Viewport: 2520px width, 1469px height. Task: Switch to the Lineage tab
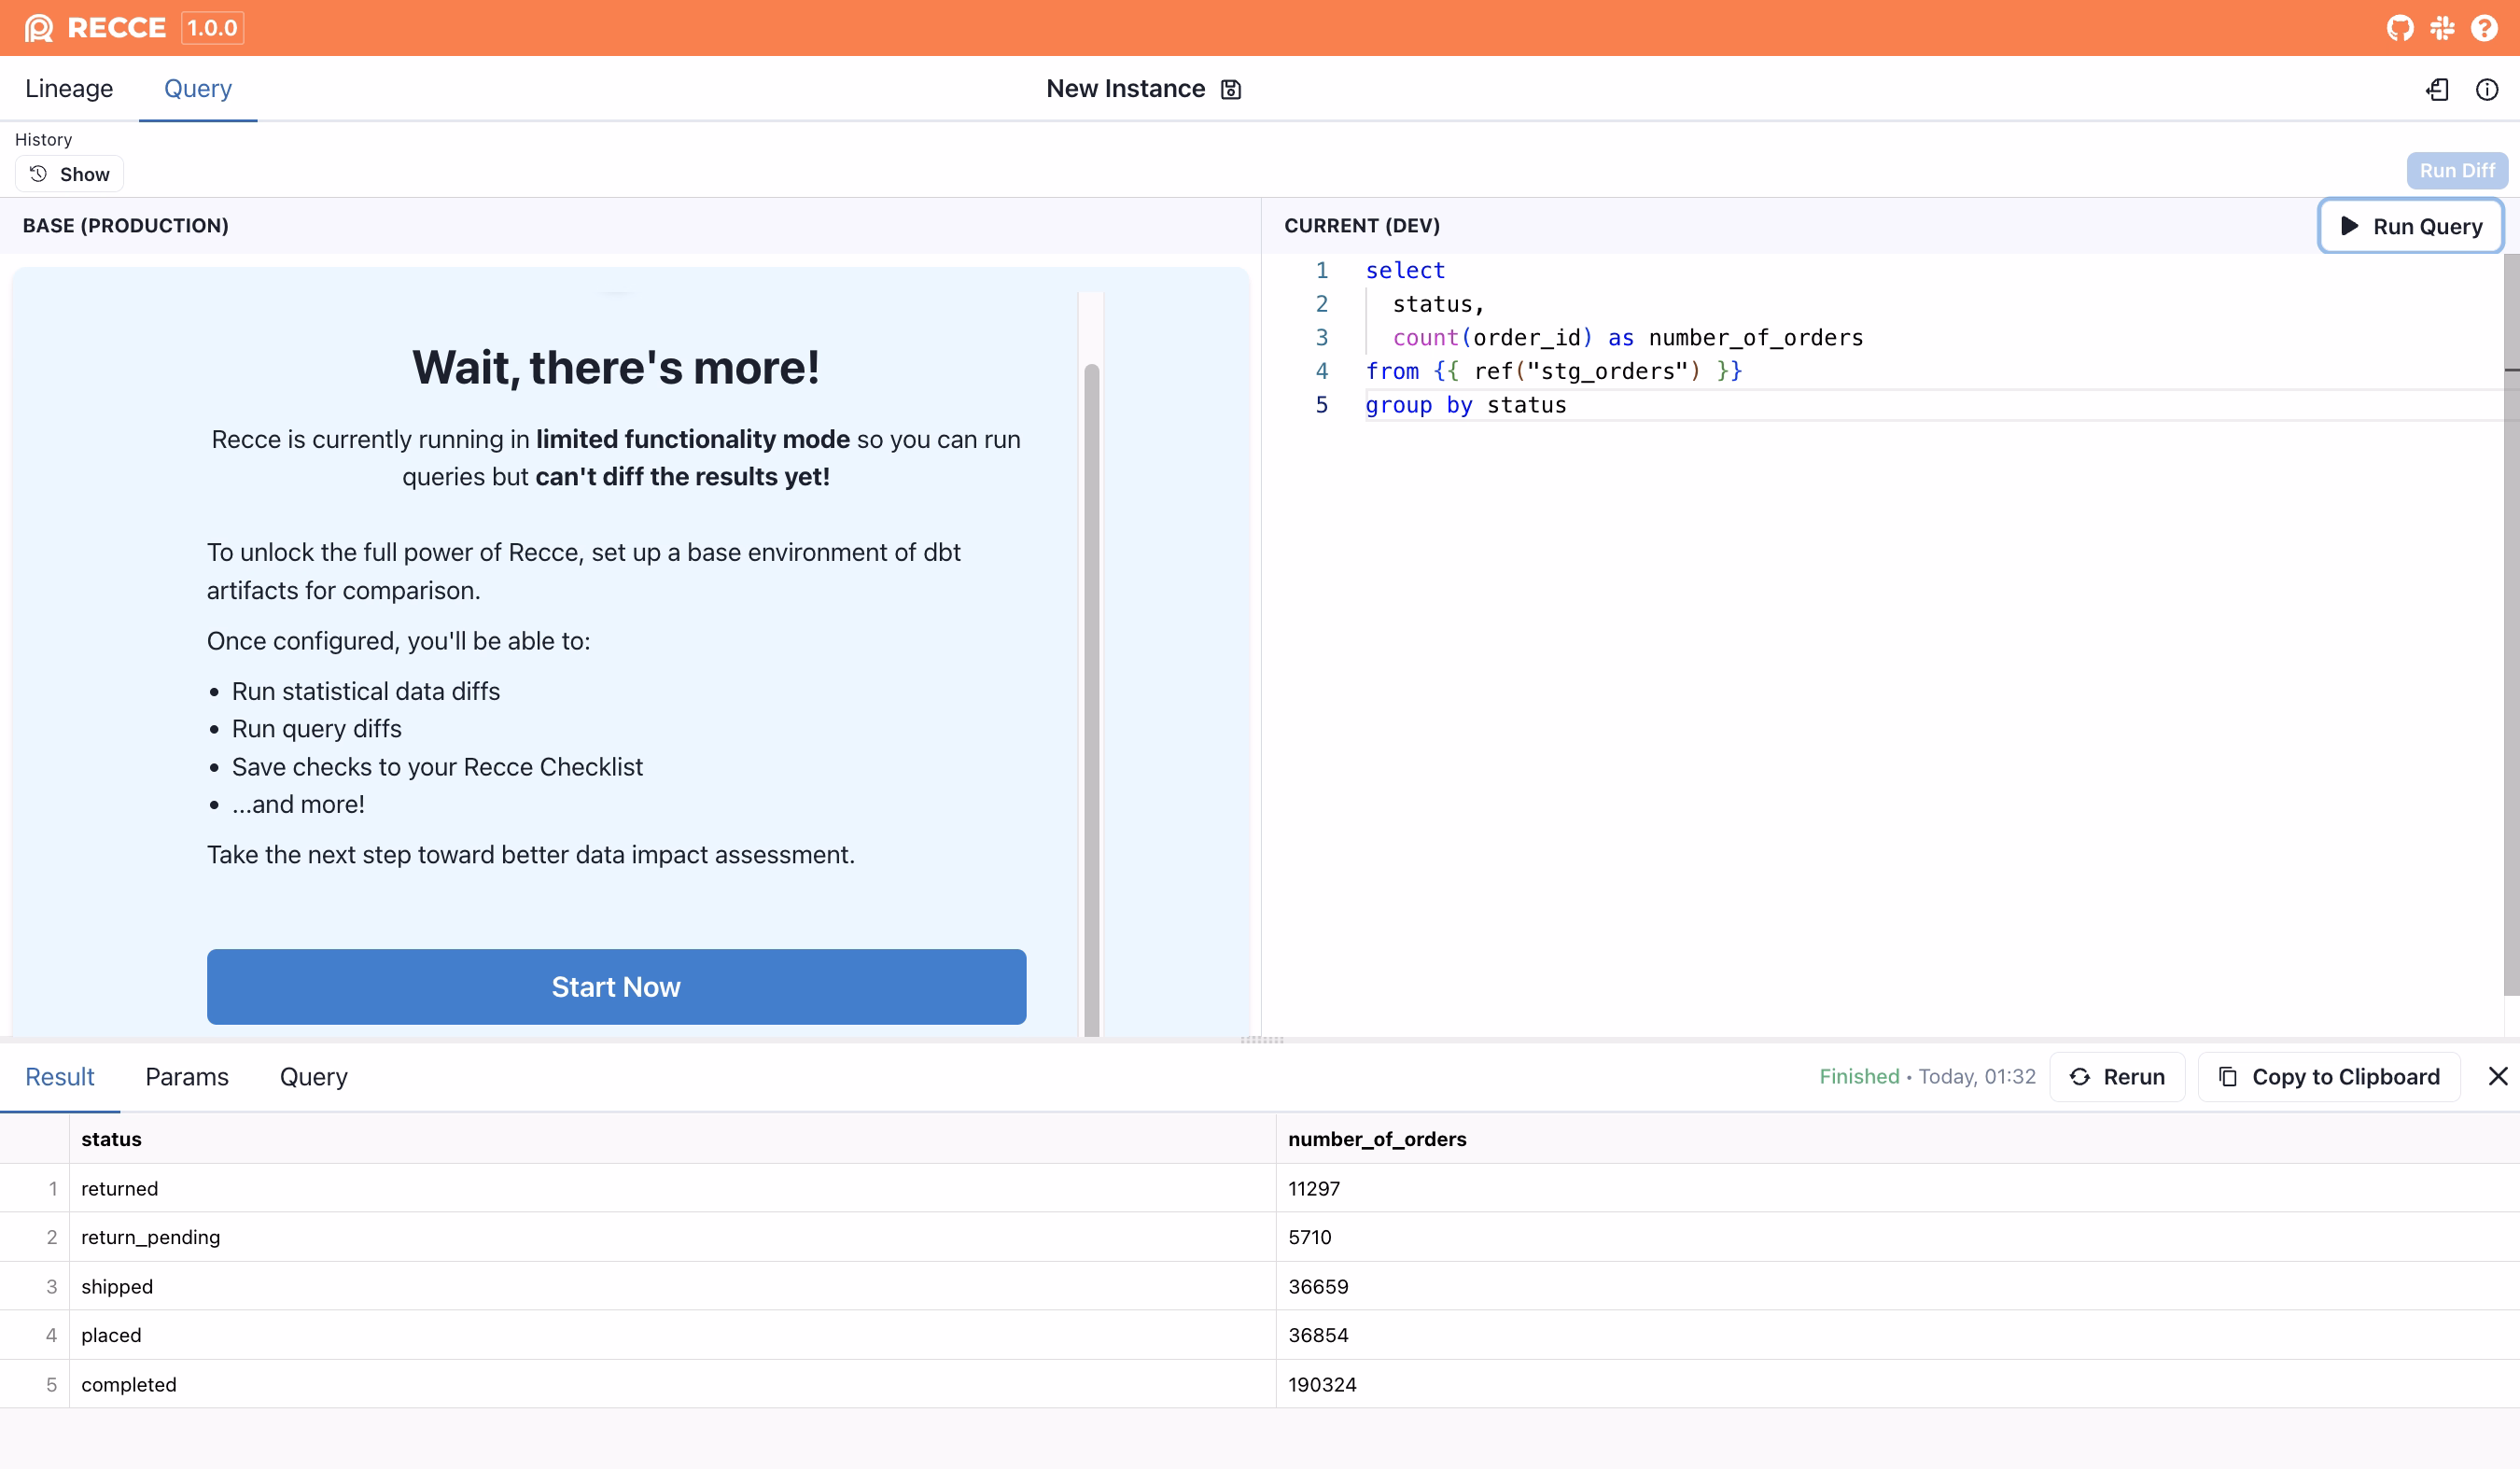pos(69,89)
